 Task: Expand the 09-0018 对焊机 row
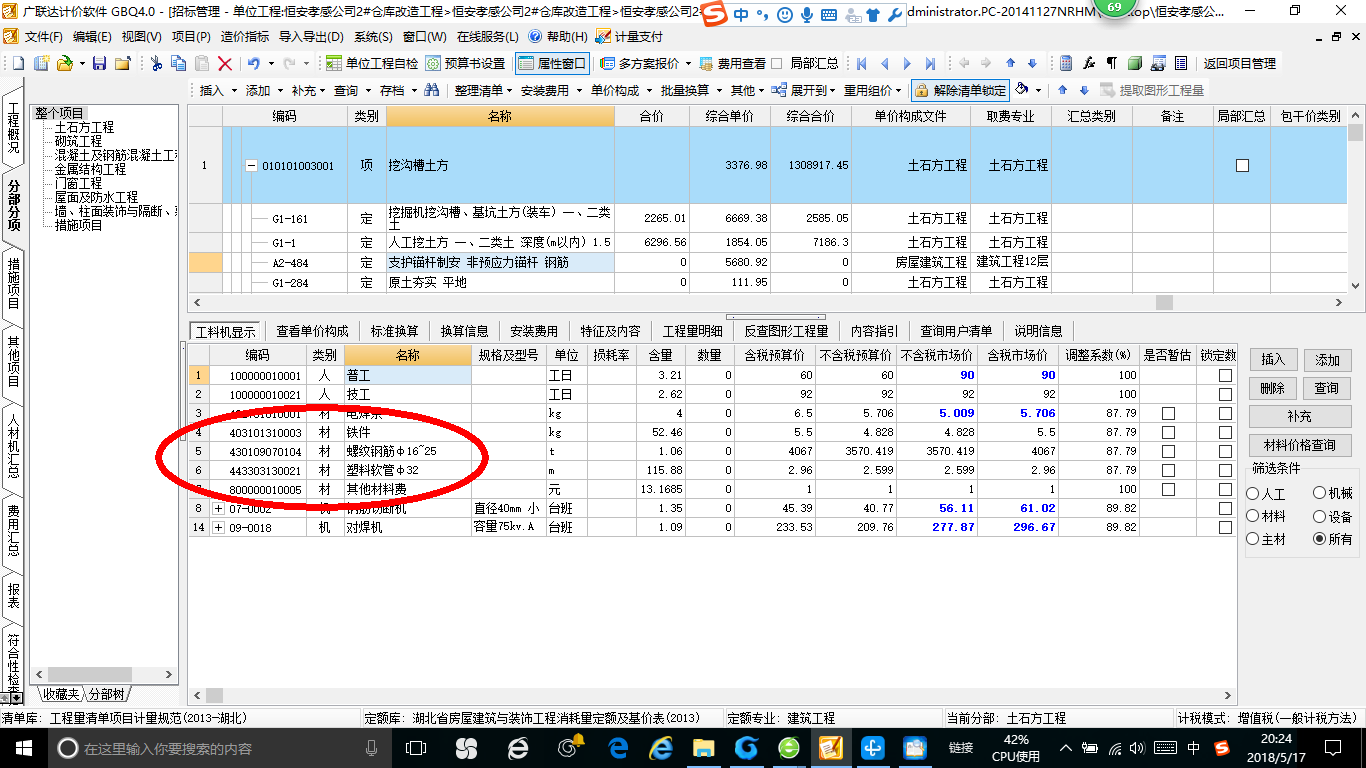tap(219, 527)
